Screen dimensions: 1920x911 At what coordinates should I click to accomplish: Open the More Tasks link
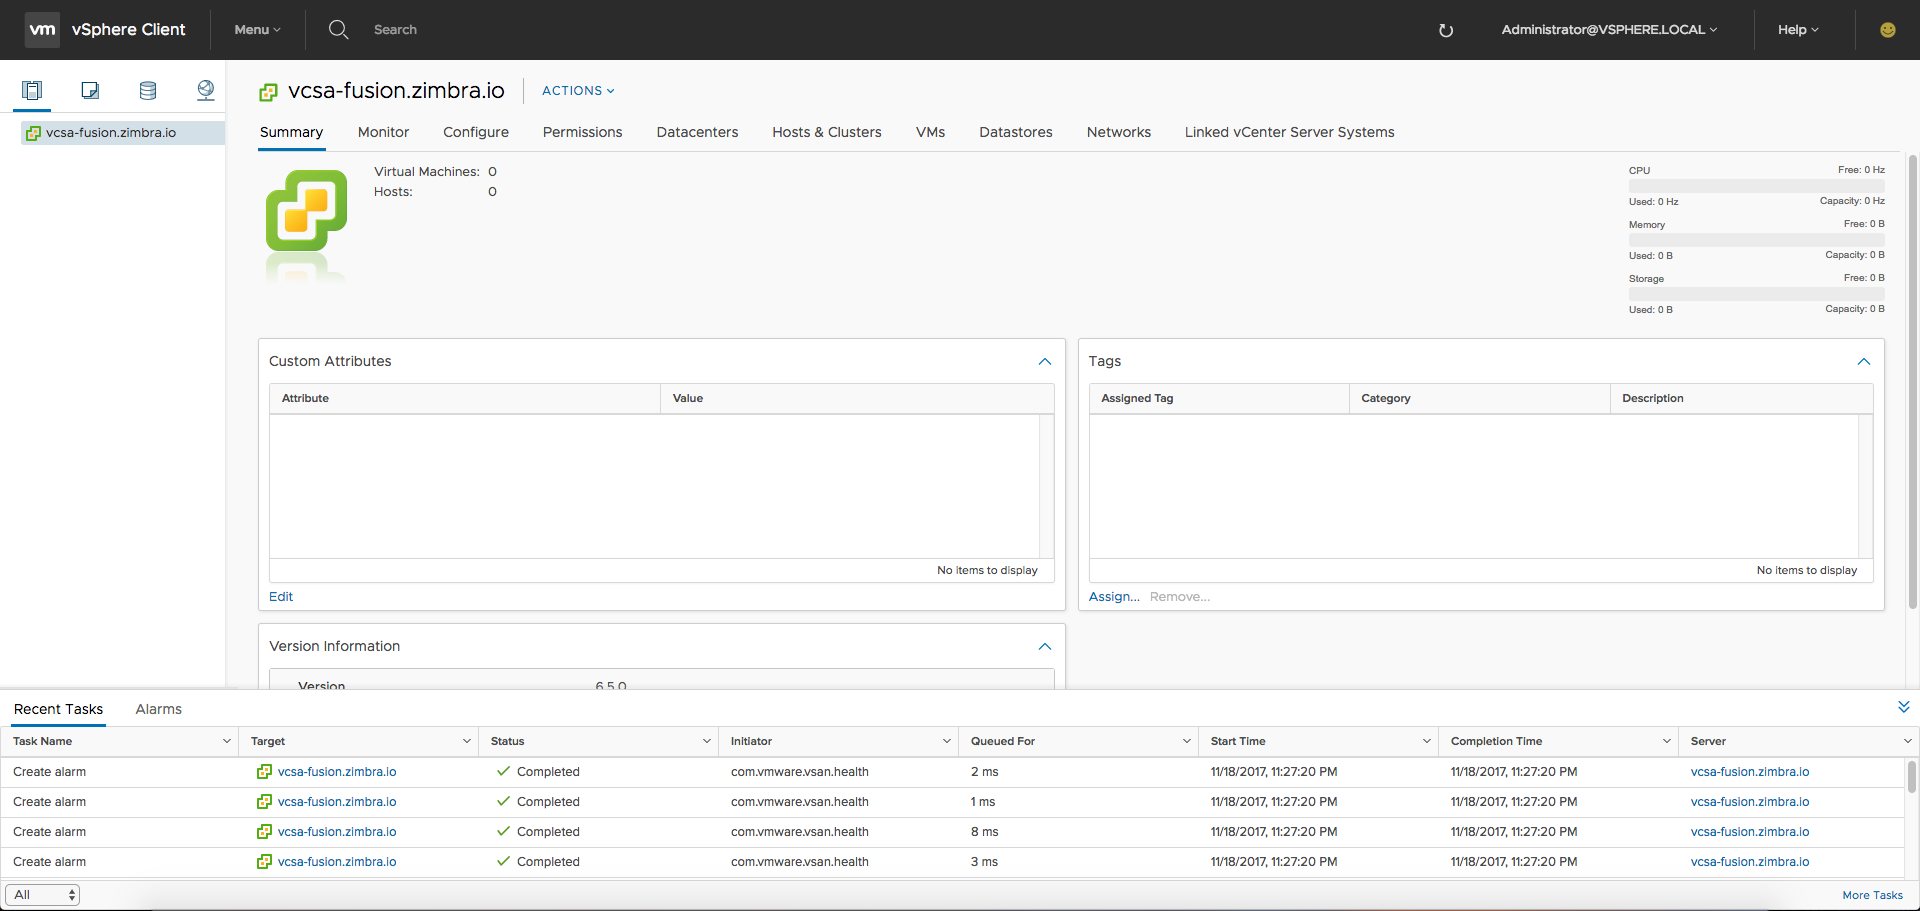point(1873,895)
